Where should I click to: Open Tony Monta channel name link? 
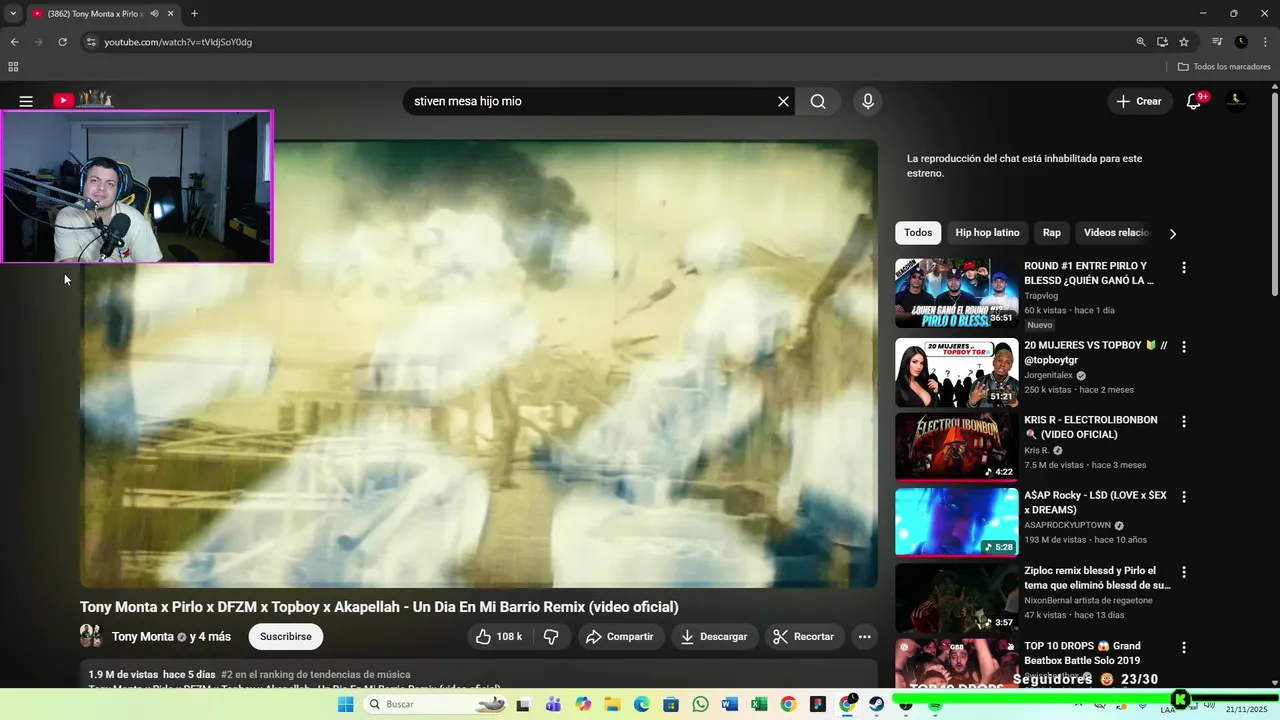click(143, 637)
